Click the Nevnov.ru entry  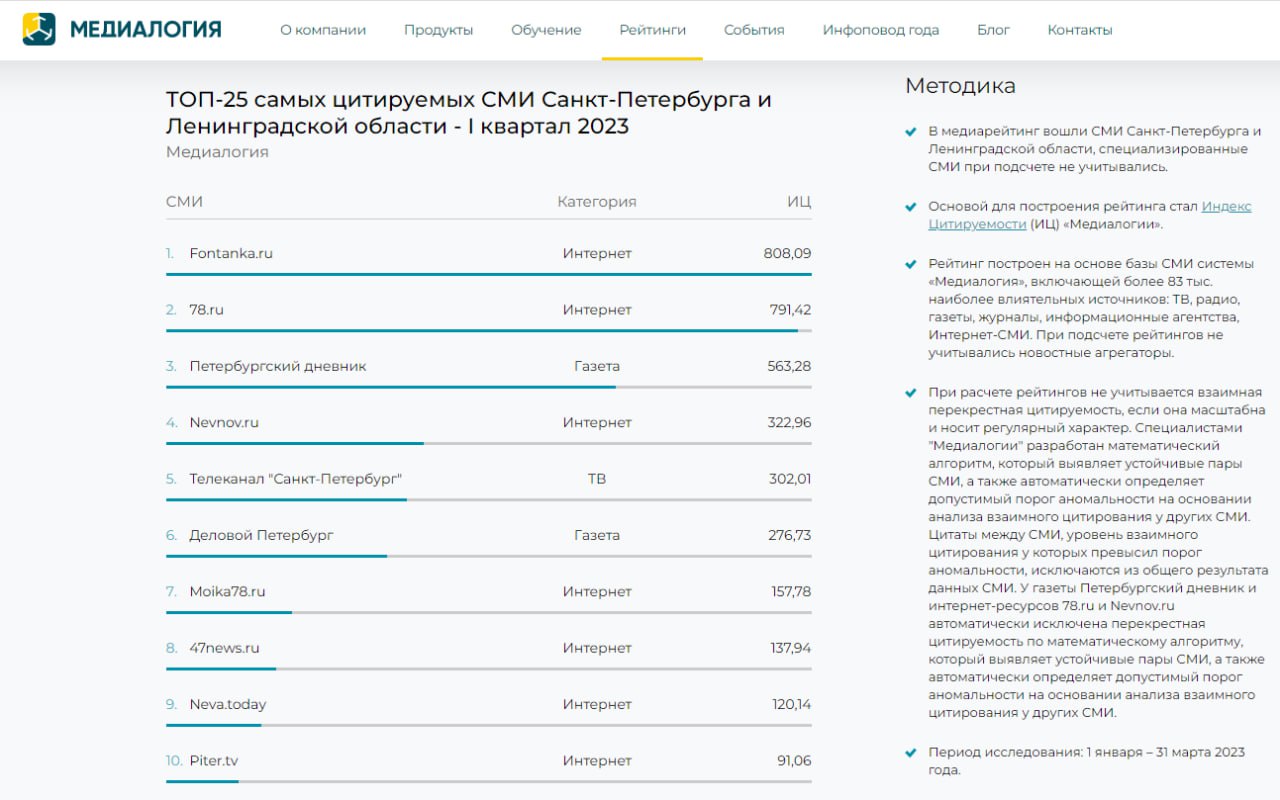click(224, 422)
